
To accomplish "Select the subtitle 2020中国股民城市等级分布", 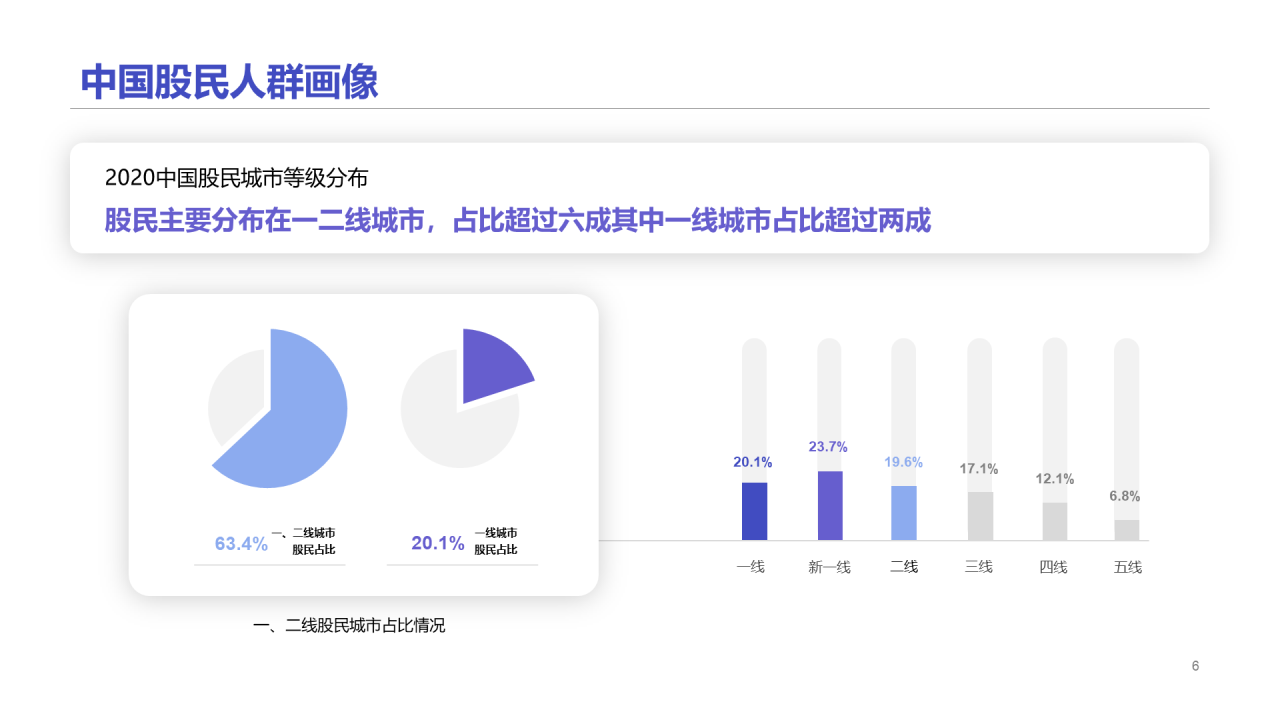I will 236,178.
